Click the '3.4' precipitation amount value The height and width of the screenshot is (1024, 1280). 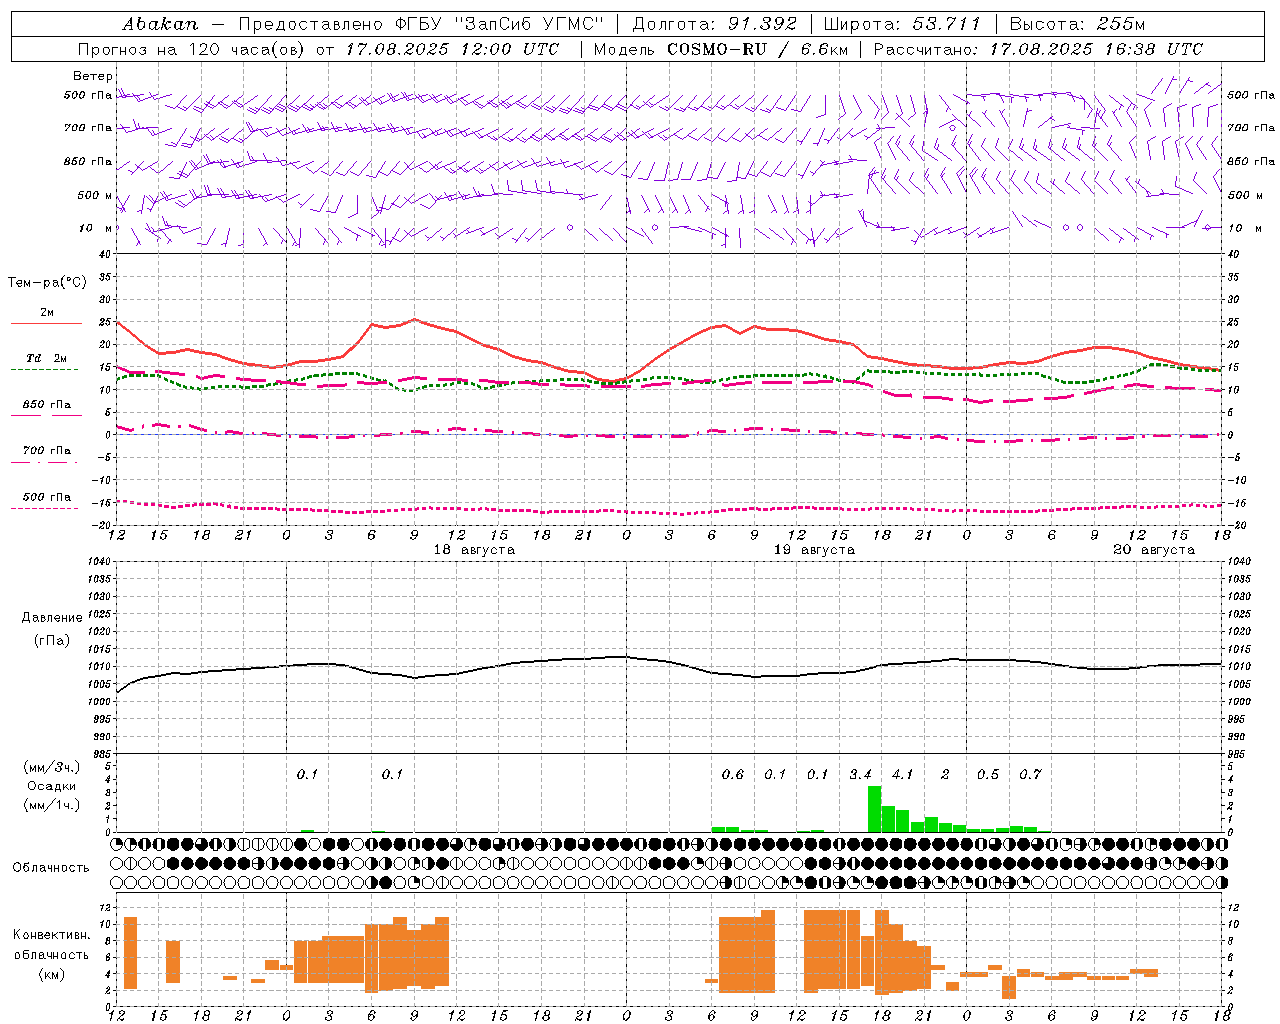[860, 774]
